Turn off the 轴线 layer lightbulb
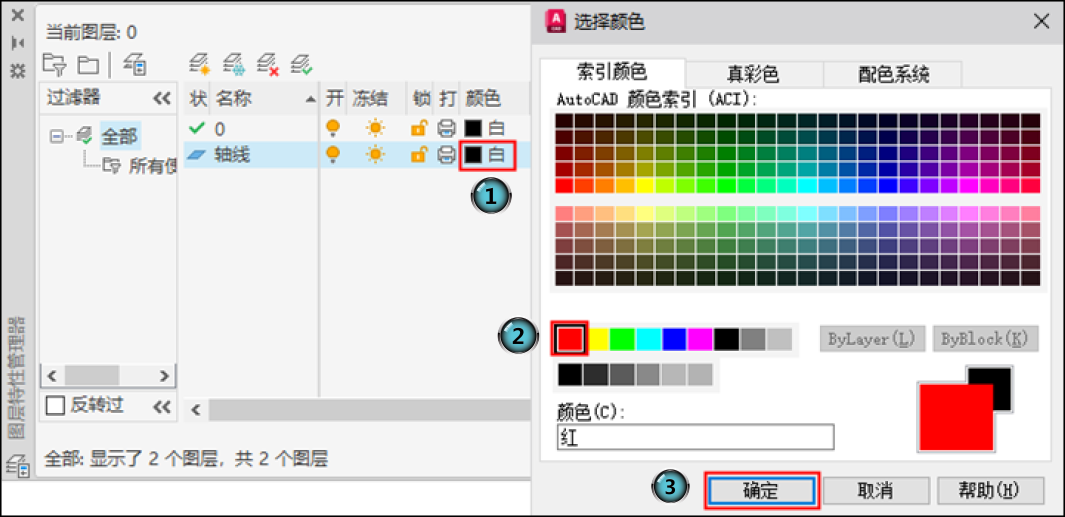This screenshot has width=1065, height=517. (333, 154)
